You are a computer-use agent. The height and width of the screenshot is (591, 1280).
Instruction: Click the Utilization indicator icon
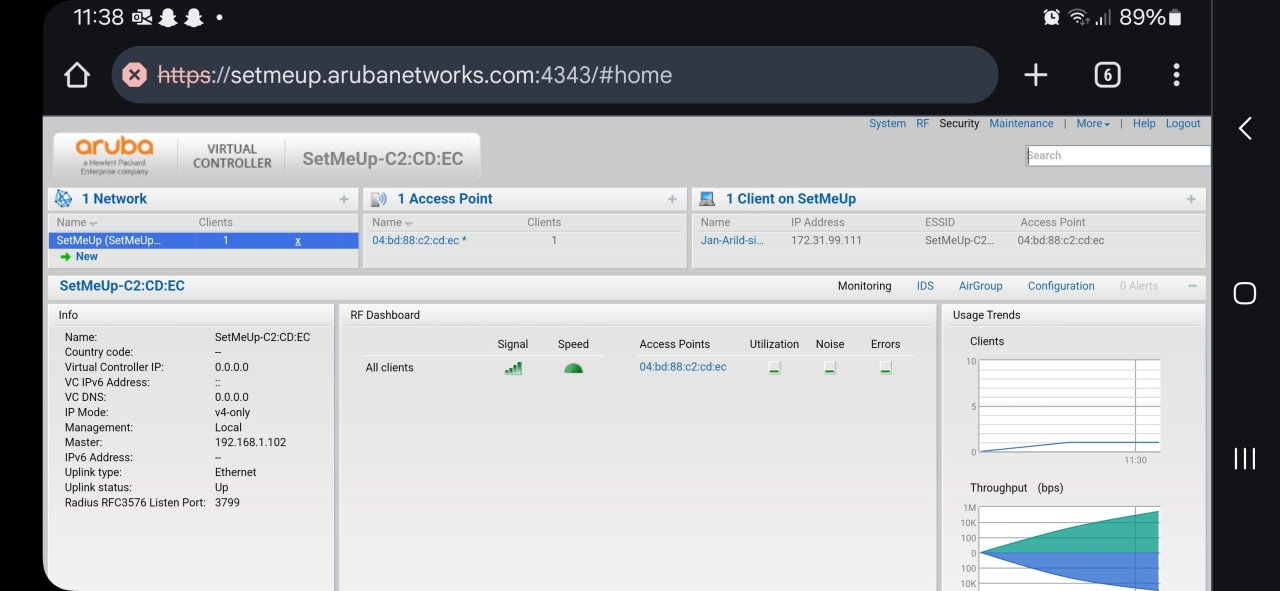click(x=774, y=368)
